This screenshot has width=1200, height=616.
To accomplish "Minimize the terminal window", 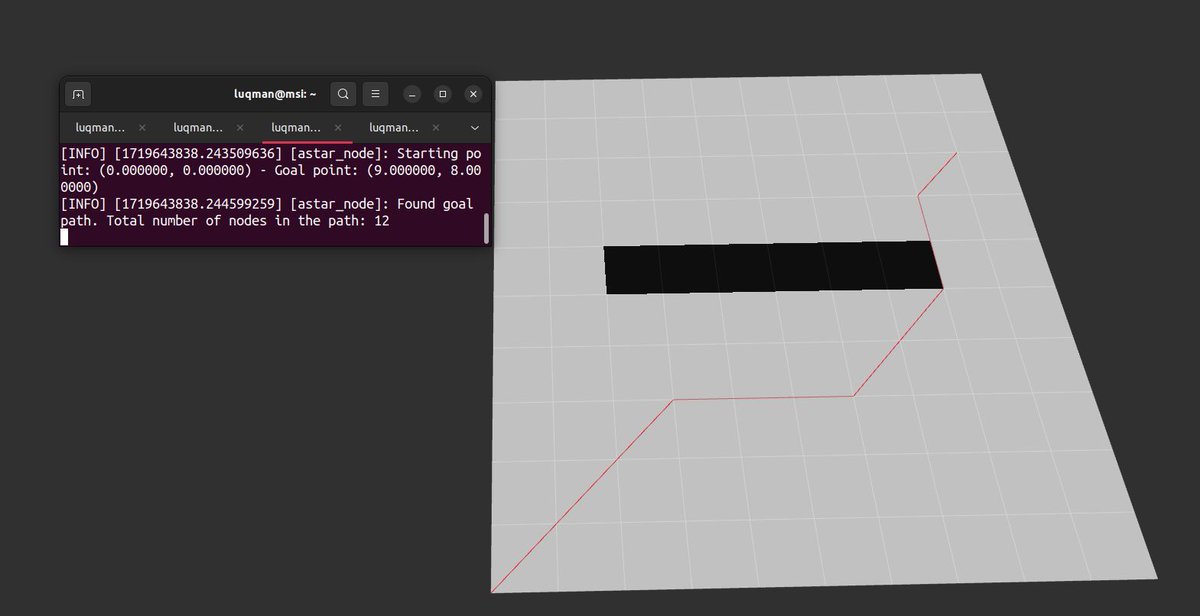I will click(x=412, y=94).
